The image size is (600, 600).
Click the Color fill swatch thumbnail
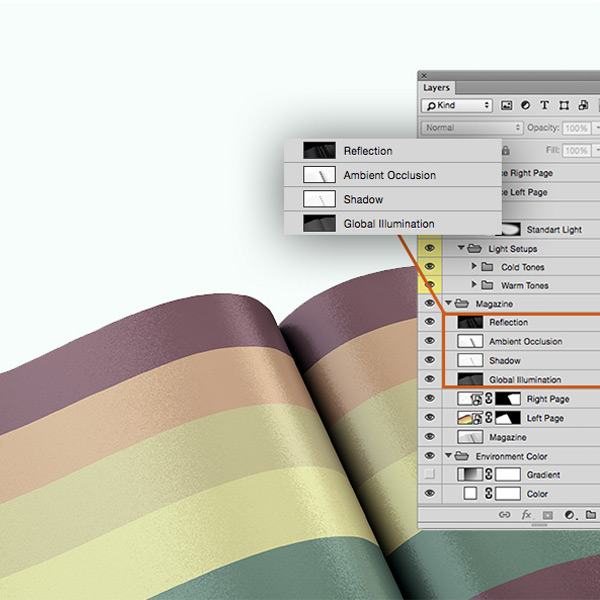click(470, 494)
